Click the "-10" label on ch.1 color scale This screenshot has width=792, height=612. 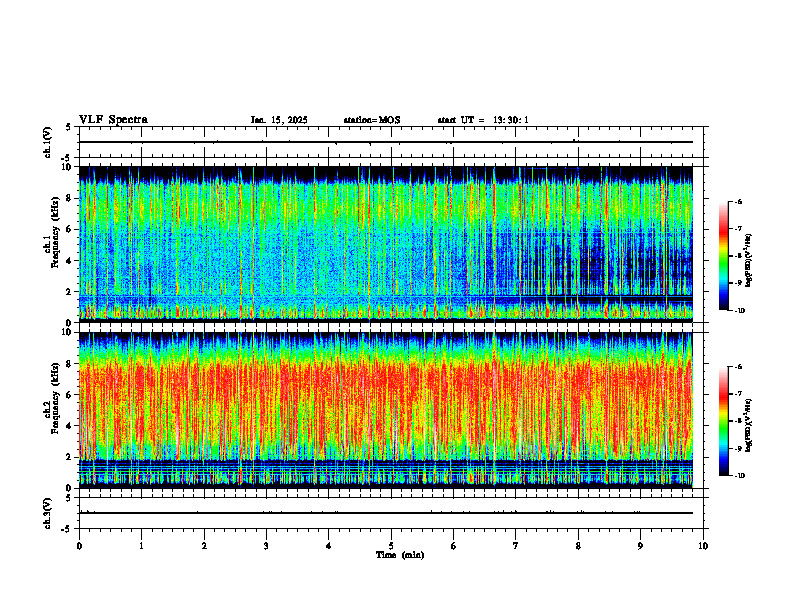click(739, 311)
